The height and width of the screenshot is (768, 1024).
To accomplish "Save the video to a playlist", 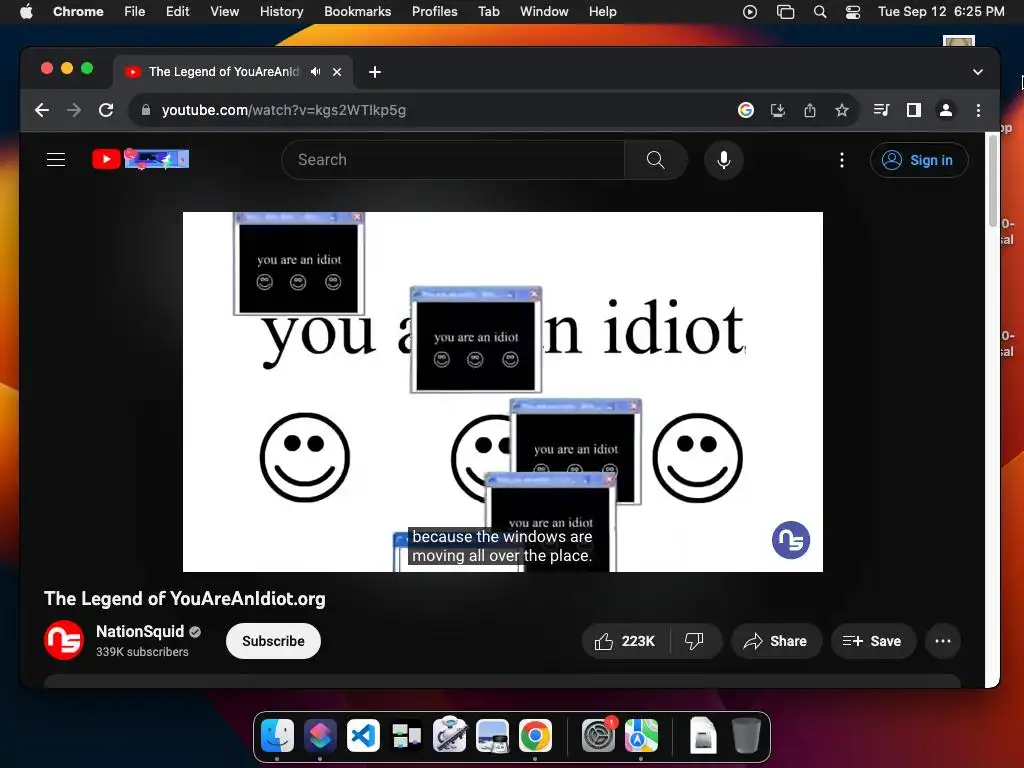I will point(872,641).
